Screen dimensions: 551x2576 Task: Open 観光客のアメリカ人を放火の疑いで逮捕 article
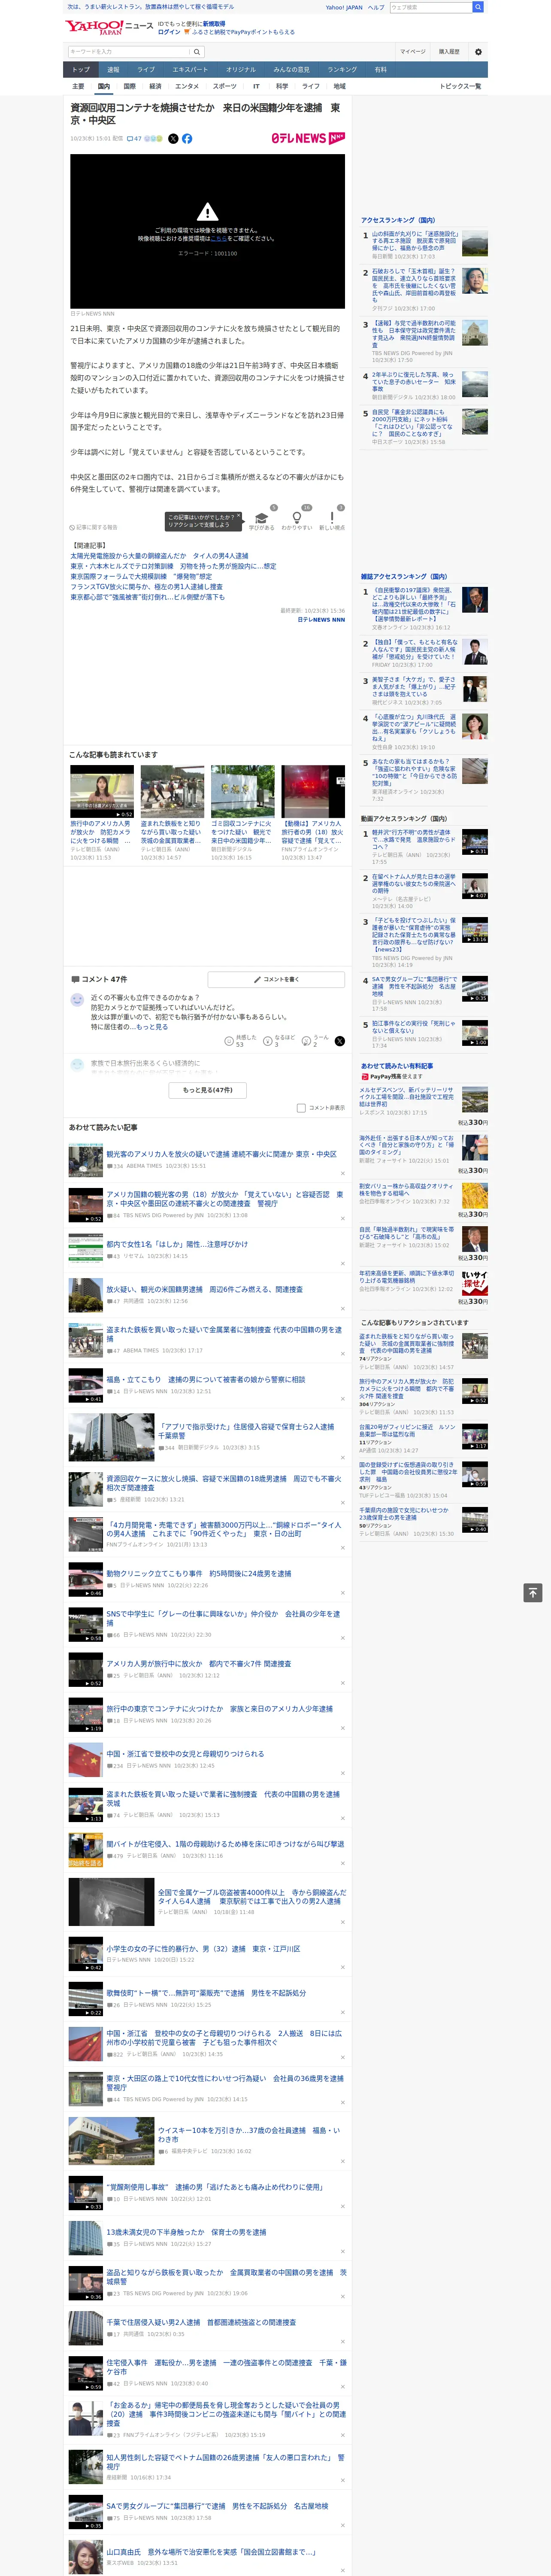pos(221,1154)
